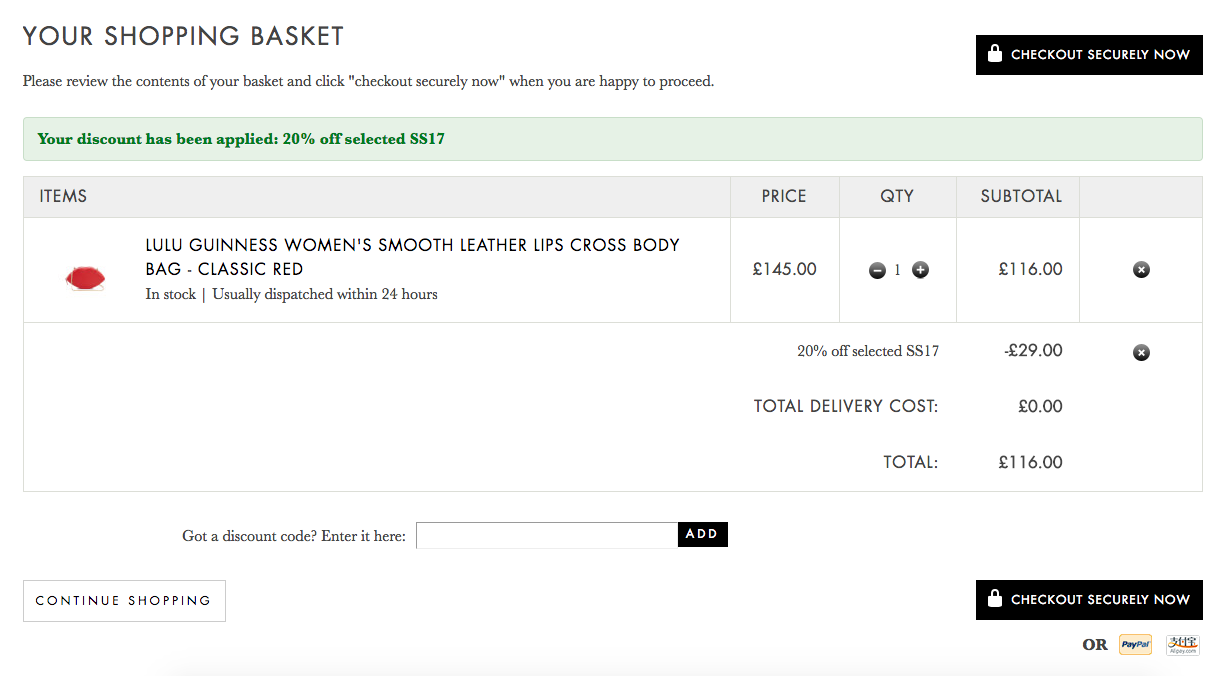
Task: Click the green discount applied banner
Action: click(612, 139)
